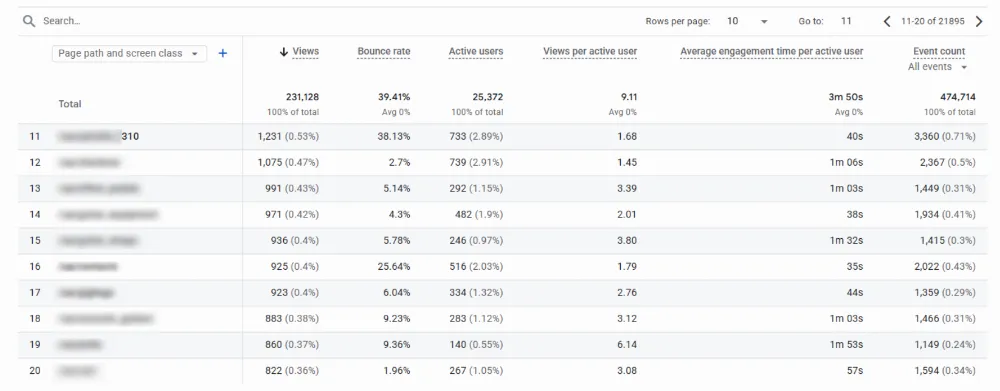Click the Views sort descending arrow
This screenshot has width=1000, height=391.
click(x=284, y=52)
